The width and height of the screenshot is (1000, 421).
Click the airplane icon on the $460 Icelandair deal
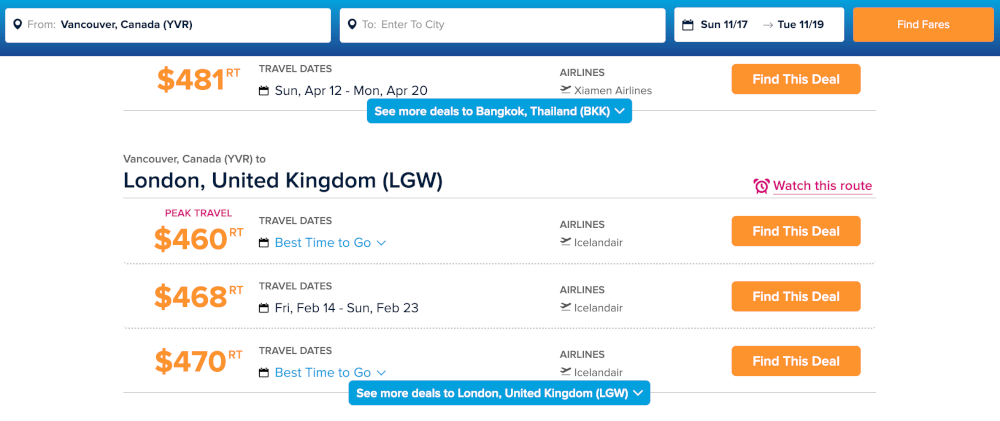pyautogui.click(x=565, y=242)
